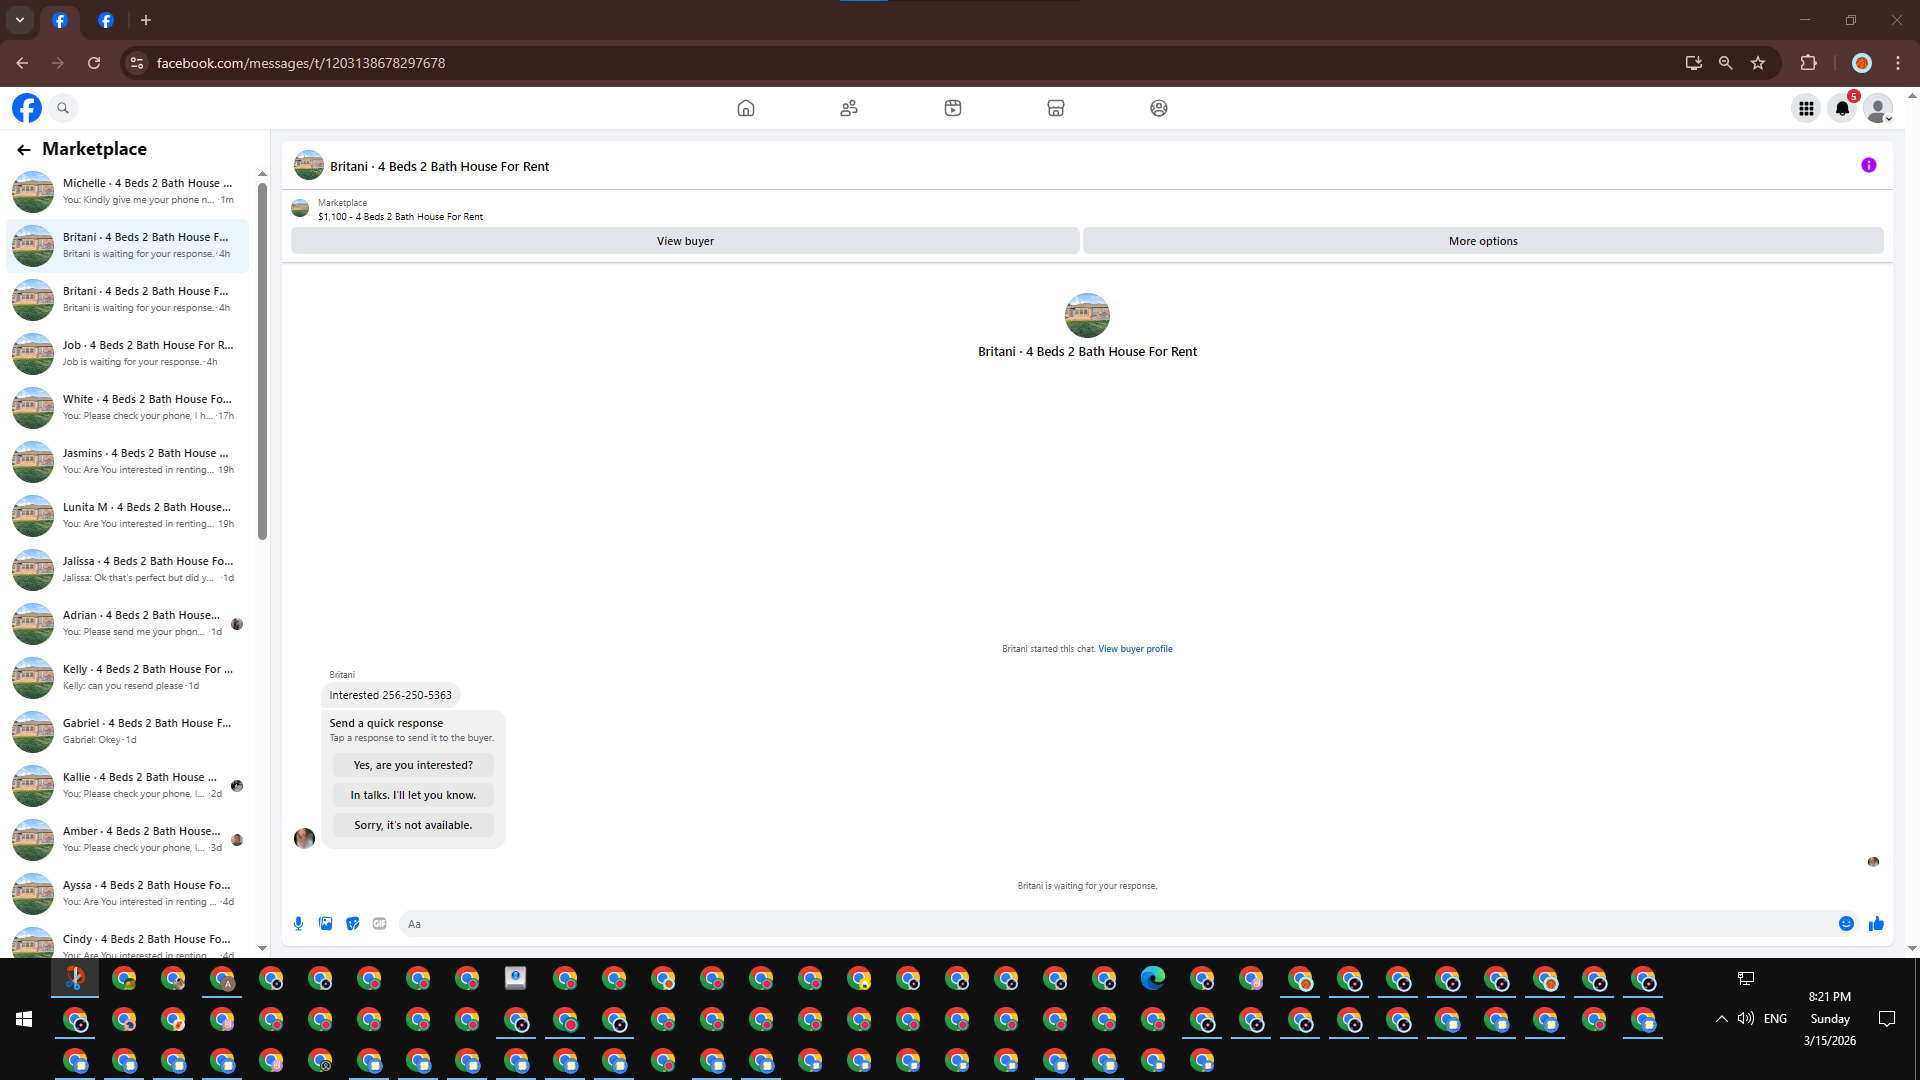
Task: Go back in browser history
Action: (x=22, y=63)
